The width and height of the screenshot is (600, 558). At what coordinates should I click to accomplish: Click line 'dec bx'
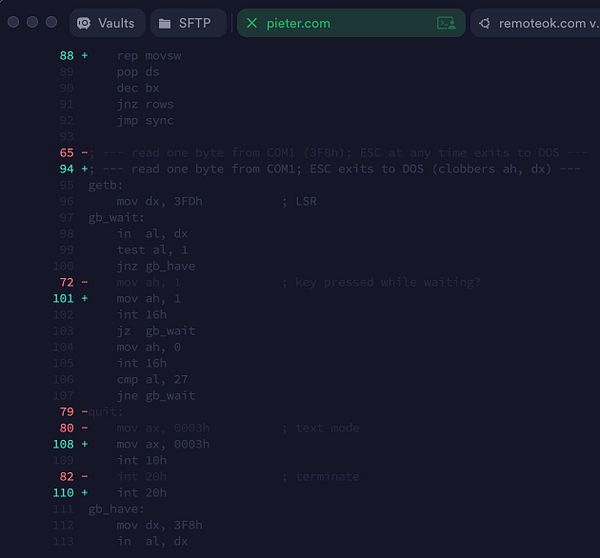[x=138, y=88]
